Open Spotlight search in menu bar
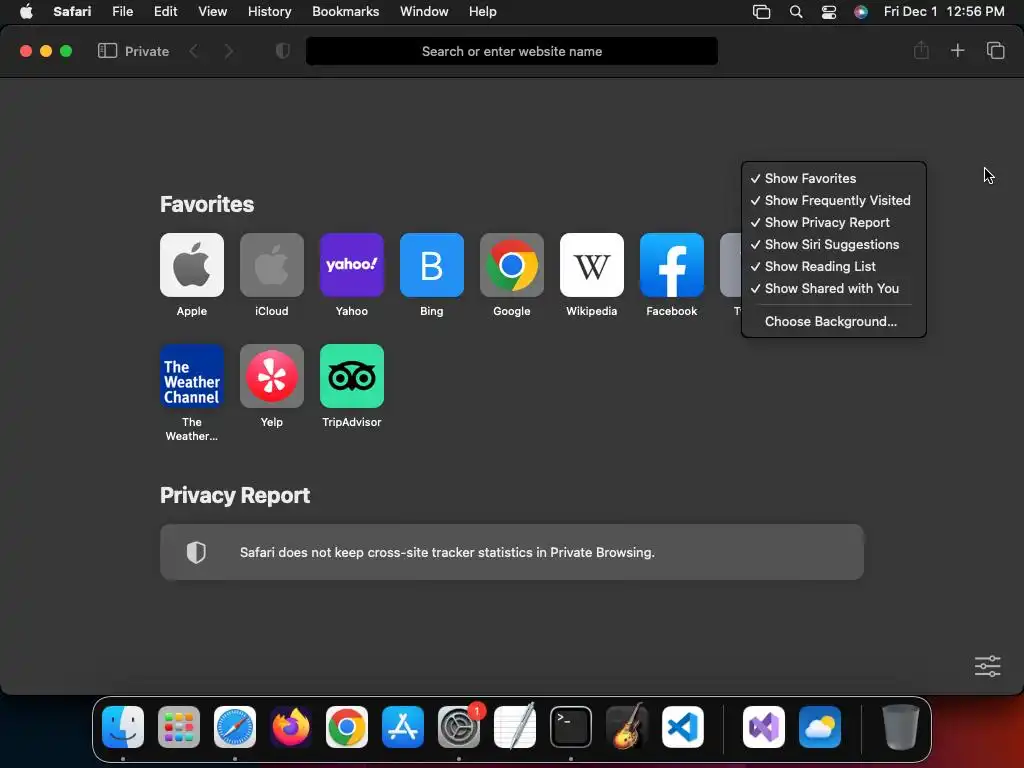This screenshot has width=1024, height=768. click(x=795, y=12)
